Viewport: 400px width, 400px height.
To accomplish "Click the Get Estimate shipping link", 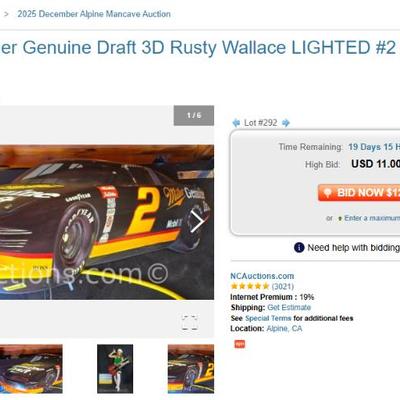I will 289,307.
